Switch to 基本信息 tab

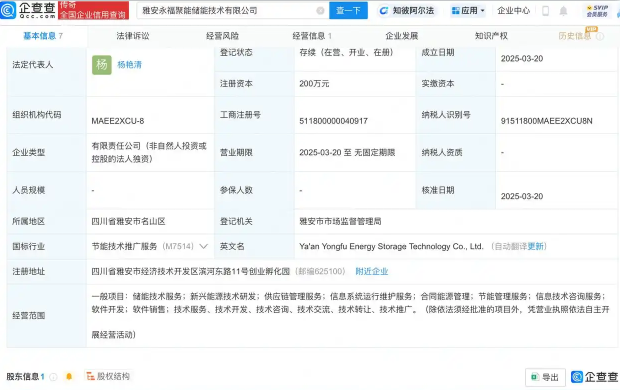pyautogui.click(x=43, y=36)
